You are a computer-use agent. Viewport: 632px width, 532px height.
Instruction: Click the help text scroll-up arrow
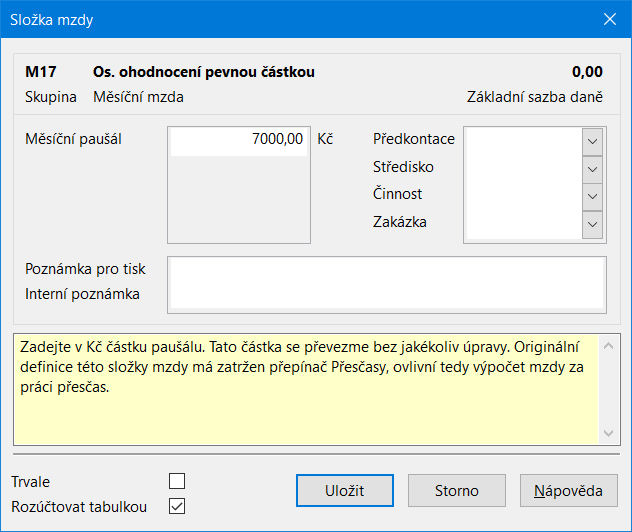(x=609, y=346)
